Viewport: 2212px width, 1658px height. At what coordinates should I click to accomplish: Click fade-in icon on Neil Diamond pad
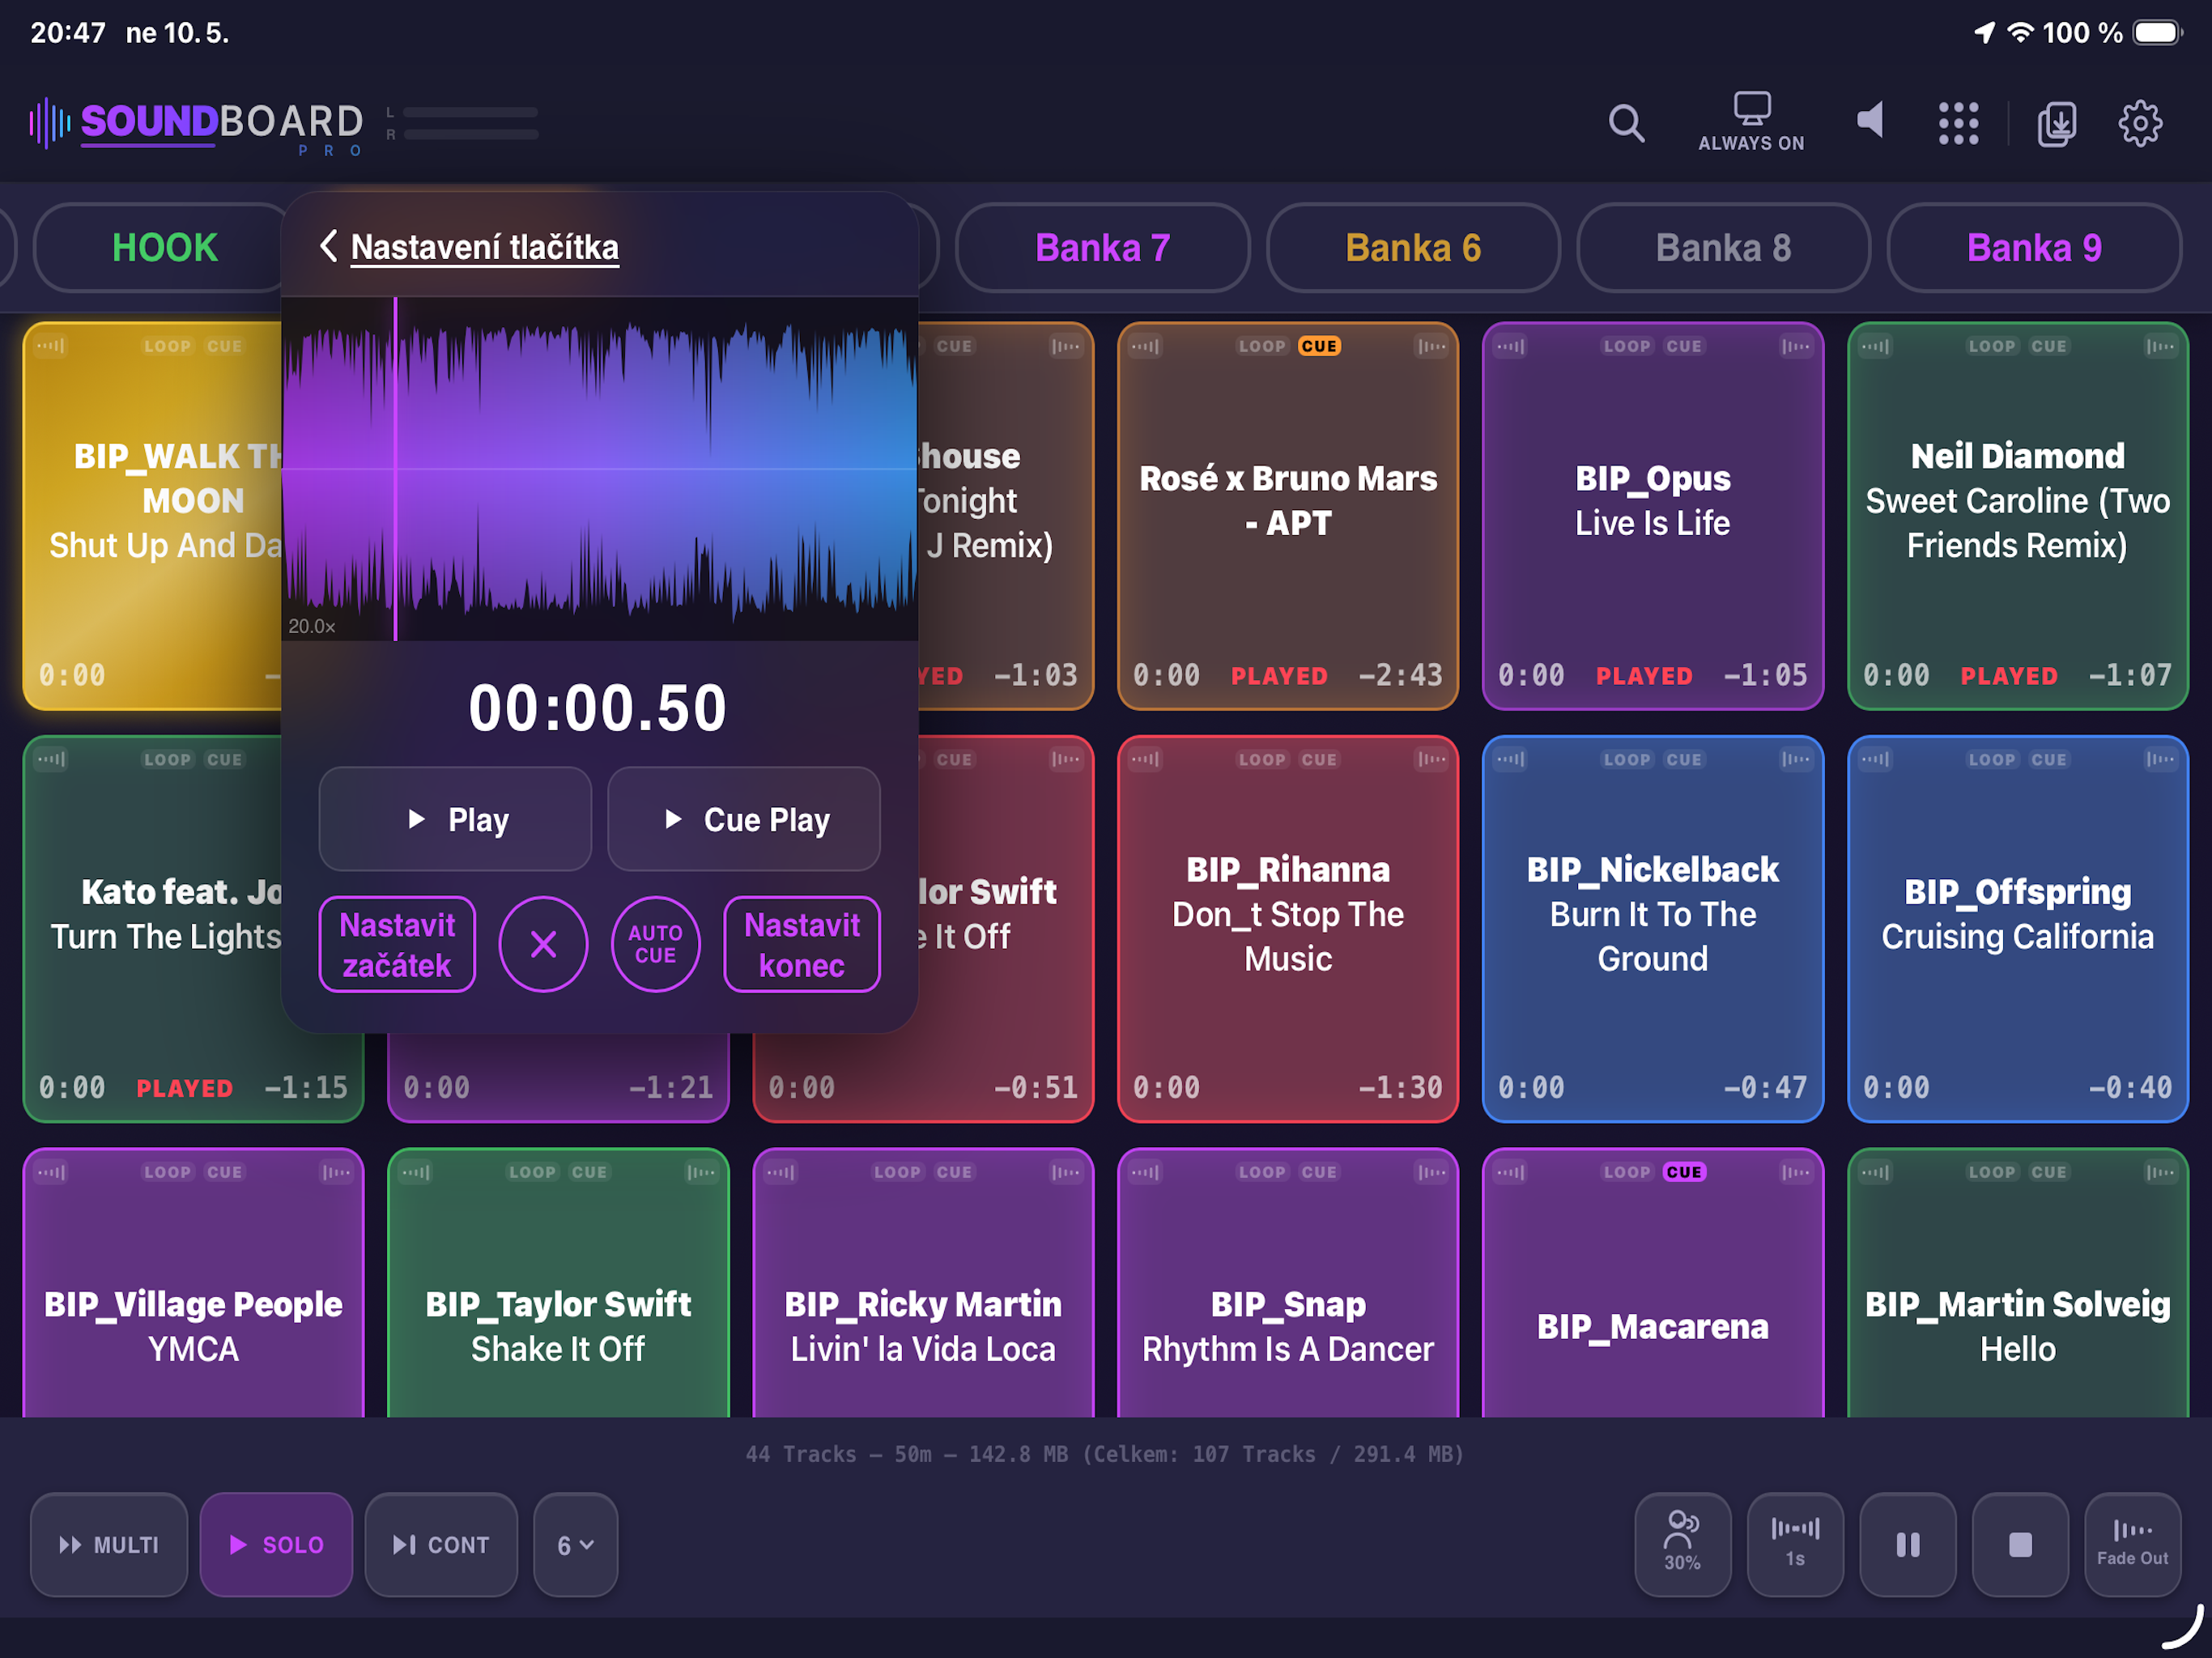coord(1875,346)
